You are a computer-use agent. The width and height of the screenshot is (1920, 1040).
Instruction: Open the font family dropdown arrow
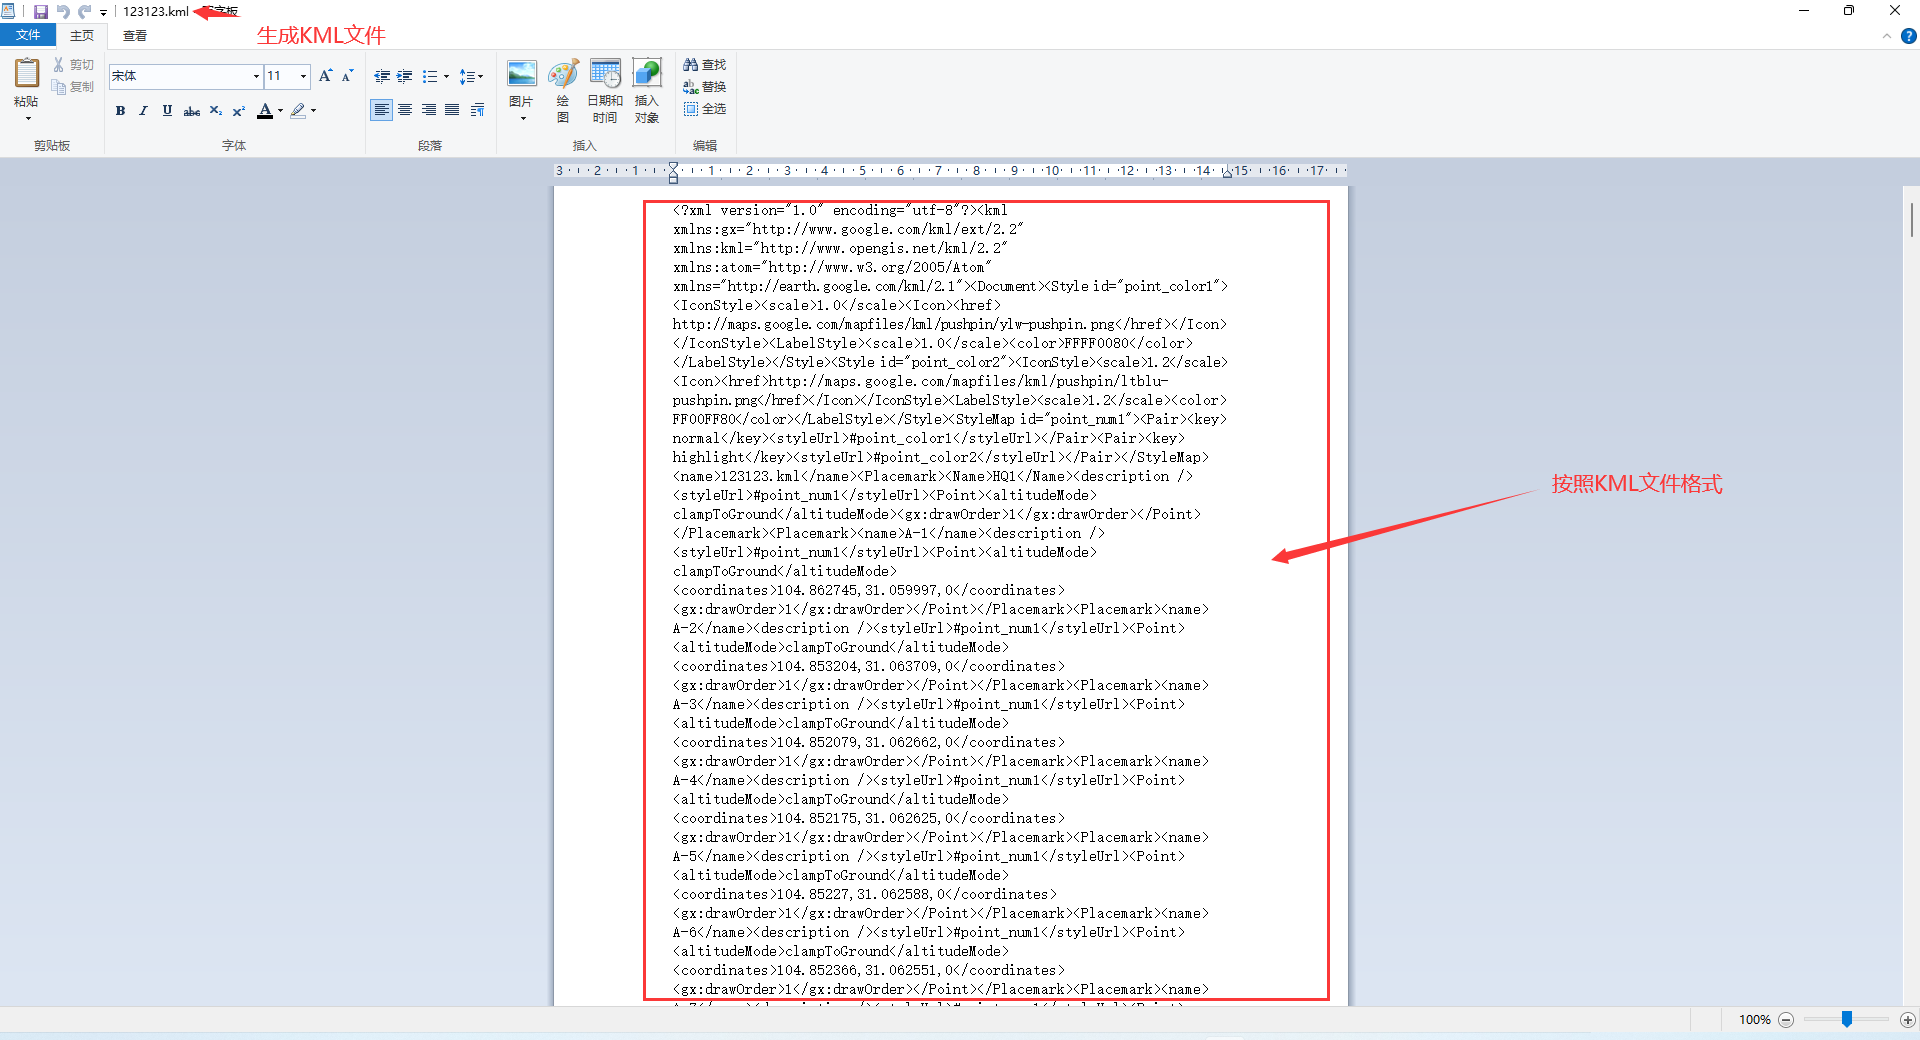point(256,76)
